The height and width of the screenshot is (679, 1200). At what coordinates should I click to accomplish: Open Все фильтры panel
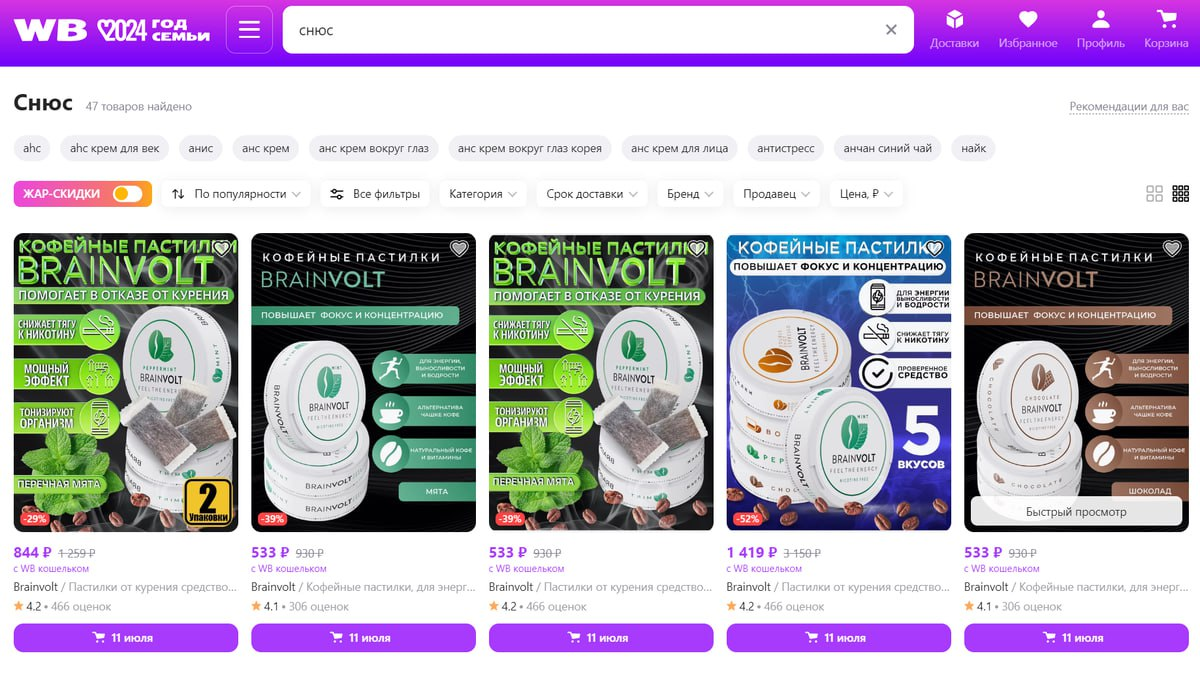tap(375, 194)
